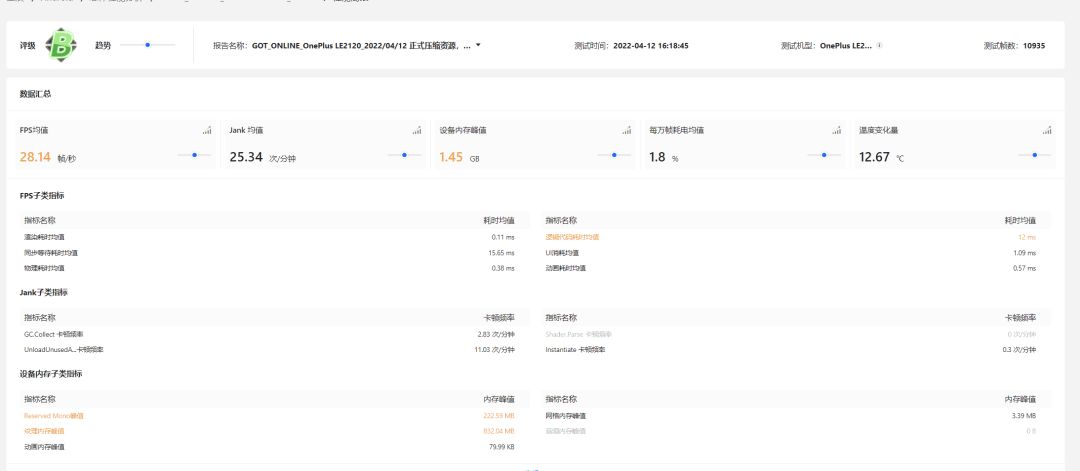Screen dimensions: 1080x471
Task: Select the GOT_ONLINE_OnePlus report name
Action: tap(362, 45)
